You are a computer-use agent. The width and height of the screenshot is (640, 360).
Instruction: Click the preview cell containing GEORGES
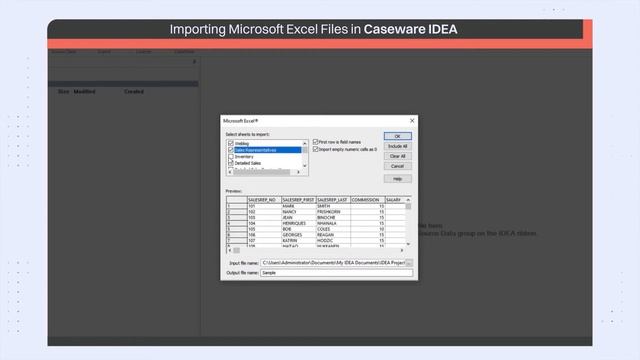299,235
